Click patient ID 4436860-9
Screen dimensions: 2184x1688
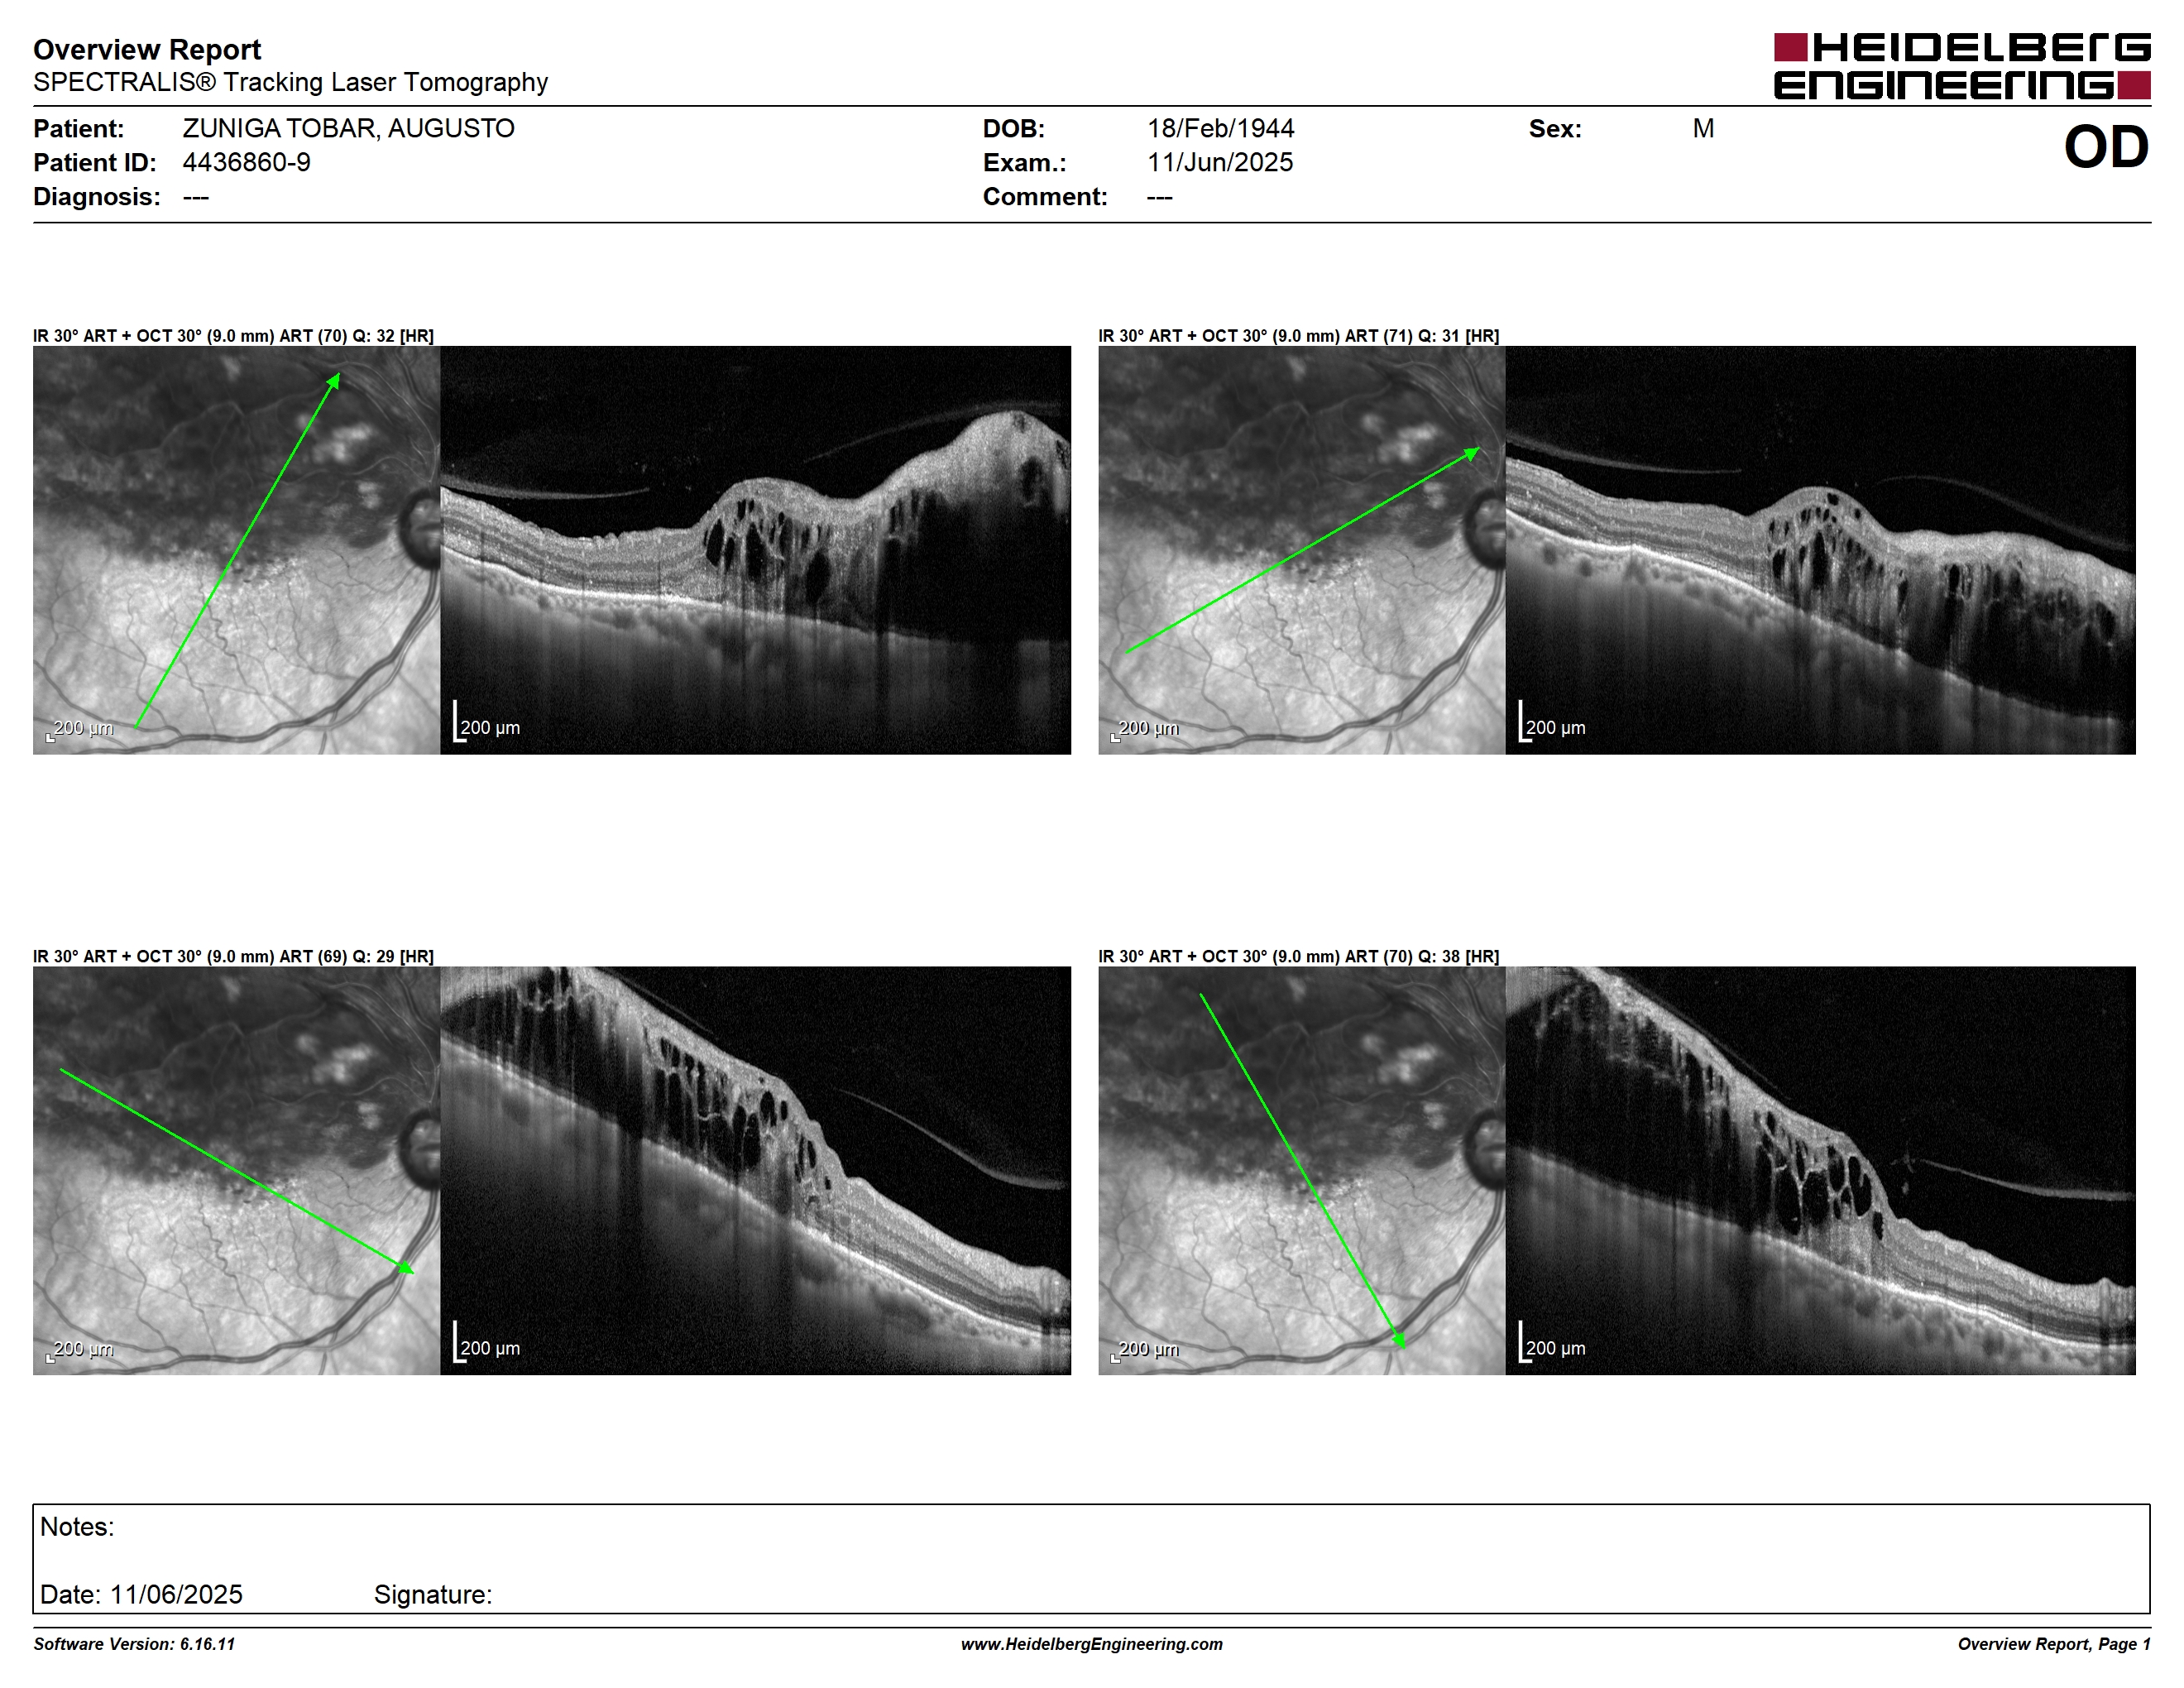[x=246, y=162]
